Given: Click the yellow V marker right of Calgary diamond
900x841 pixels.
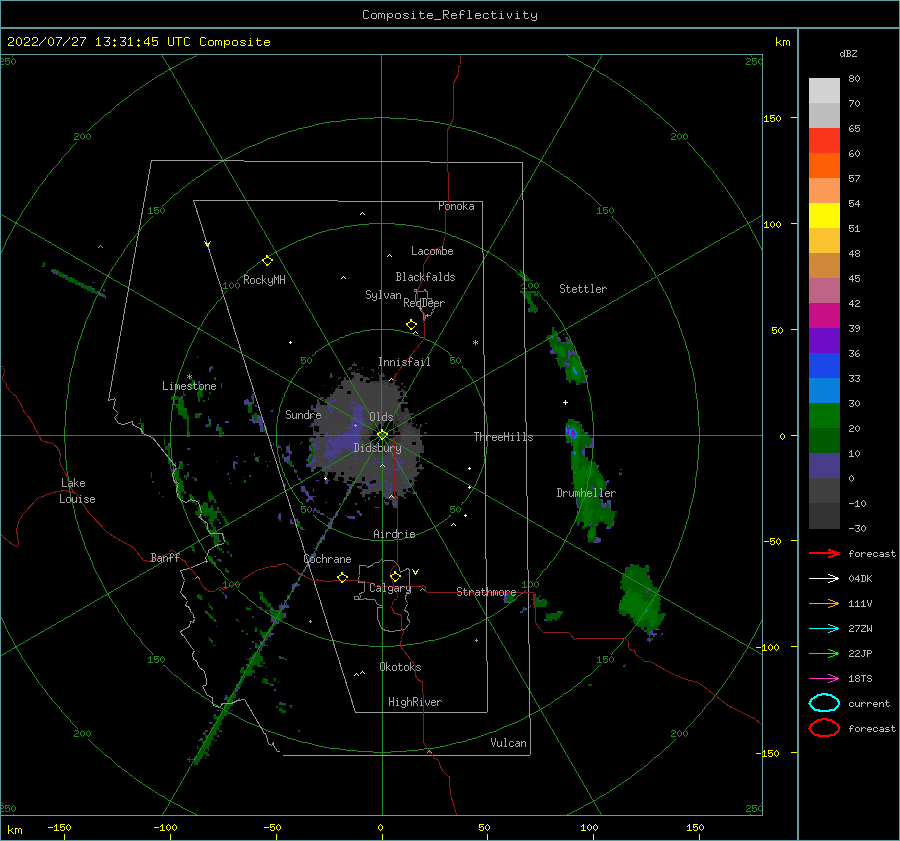Looking at the screenshot, I should coord(416,572).
